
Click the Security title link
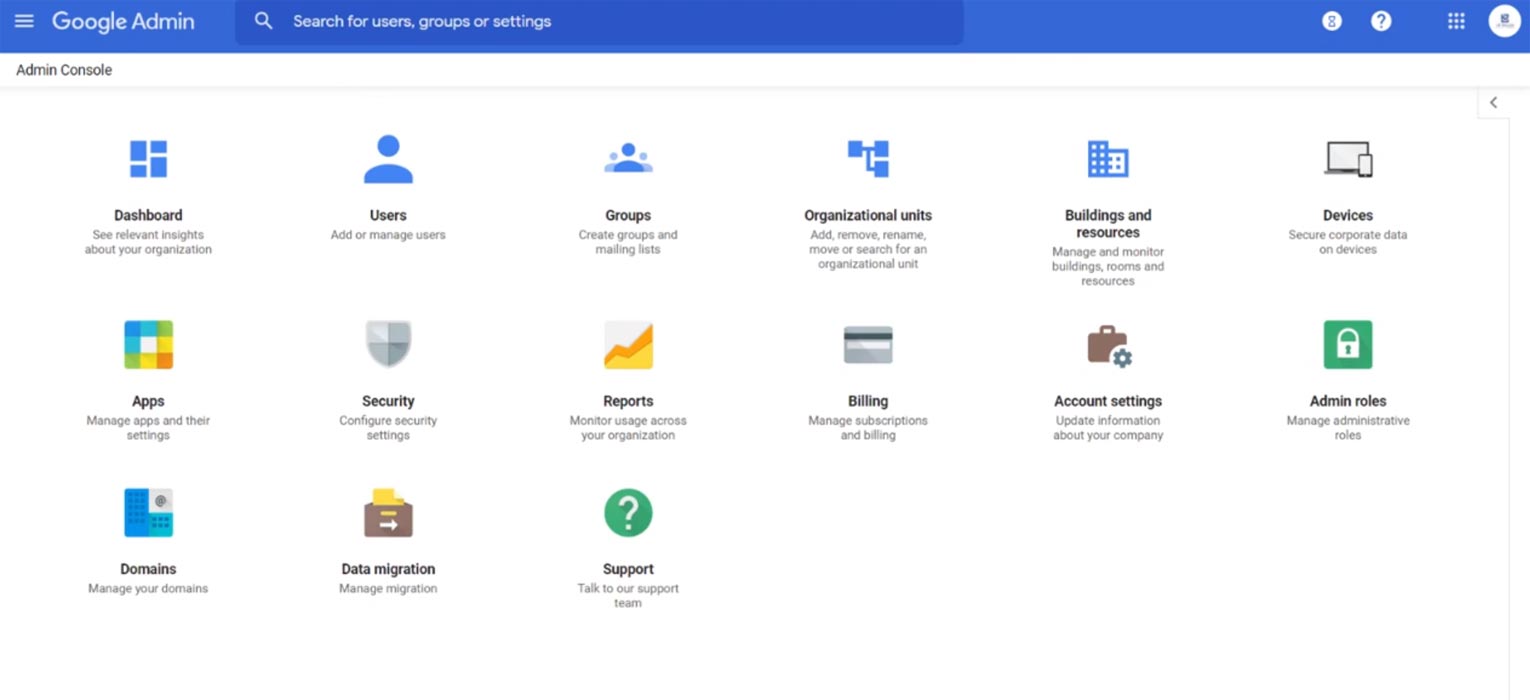(388, 401)
